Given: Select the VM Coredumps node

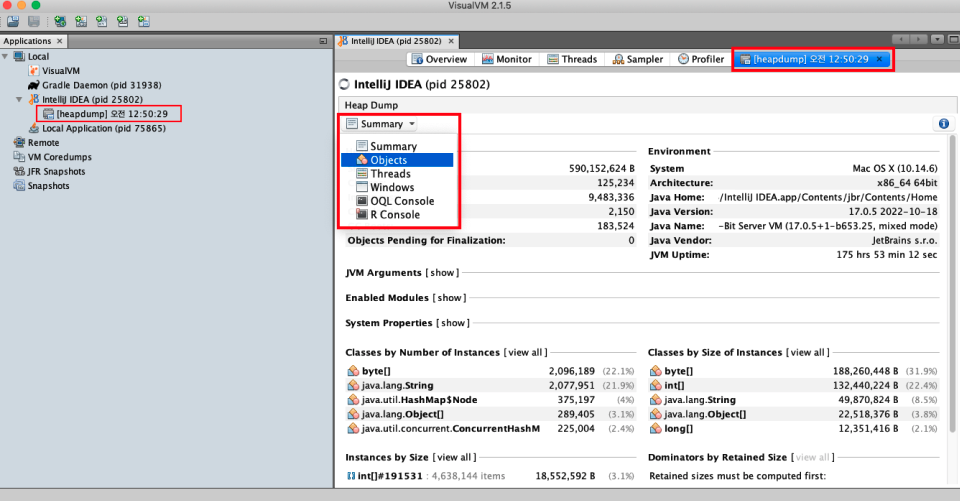Looking at the screenshot, I should (53, 157).
